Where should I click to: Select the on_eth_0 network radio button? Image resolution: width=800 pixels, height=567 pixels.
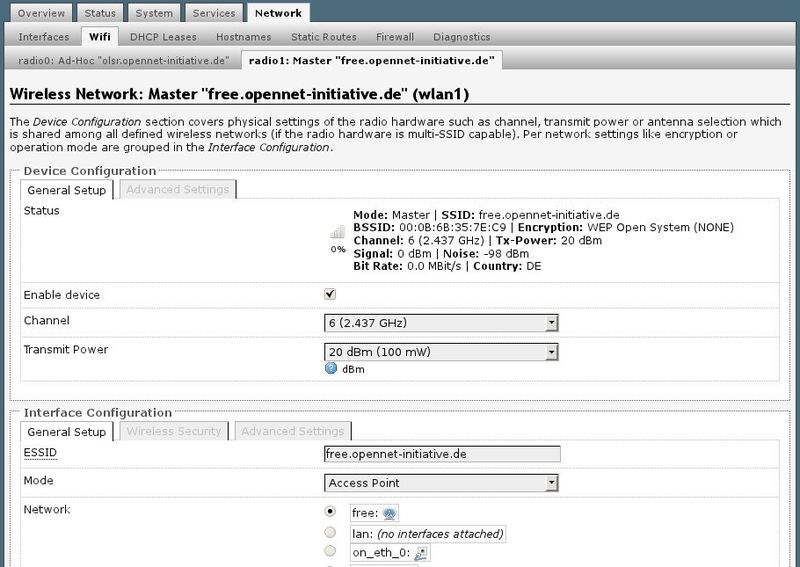pyautogui.click(x=330, y=551)
